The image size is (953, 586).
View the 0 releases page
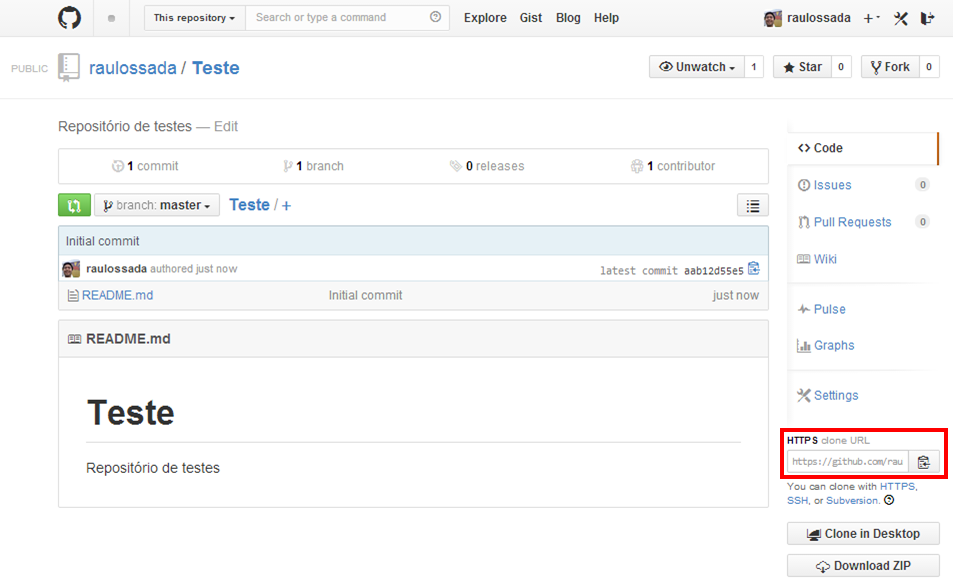[487, 166]
